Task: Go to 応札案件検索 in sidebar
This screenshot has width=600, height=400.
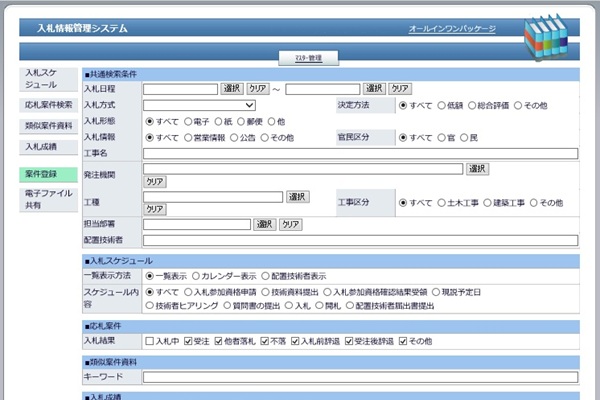Action: [x=46, y=104]
